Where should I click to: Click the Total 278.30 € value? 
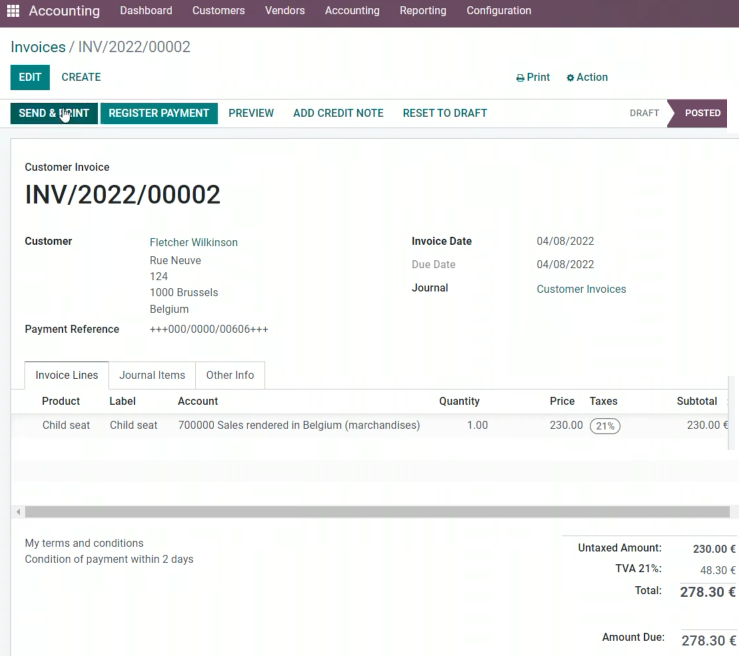pos(707,592)
